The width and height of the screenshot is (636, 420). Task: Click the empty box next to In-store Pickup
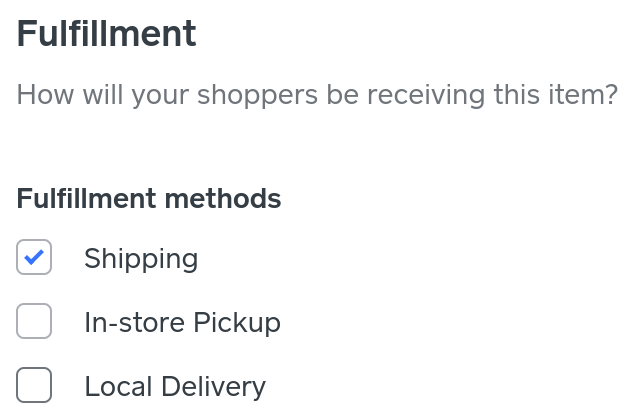coord(34,322)
